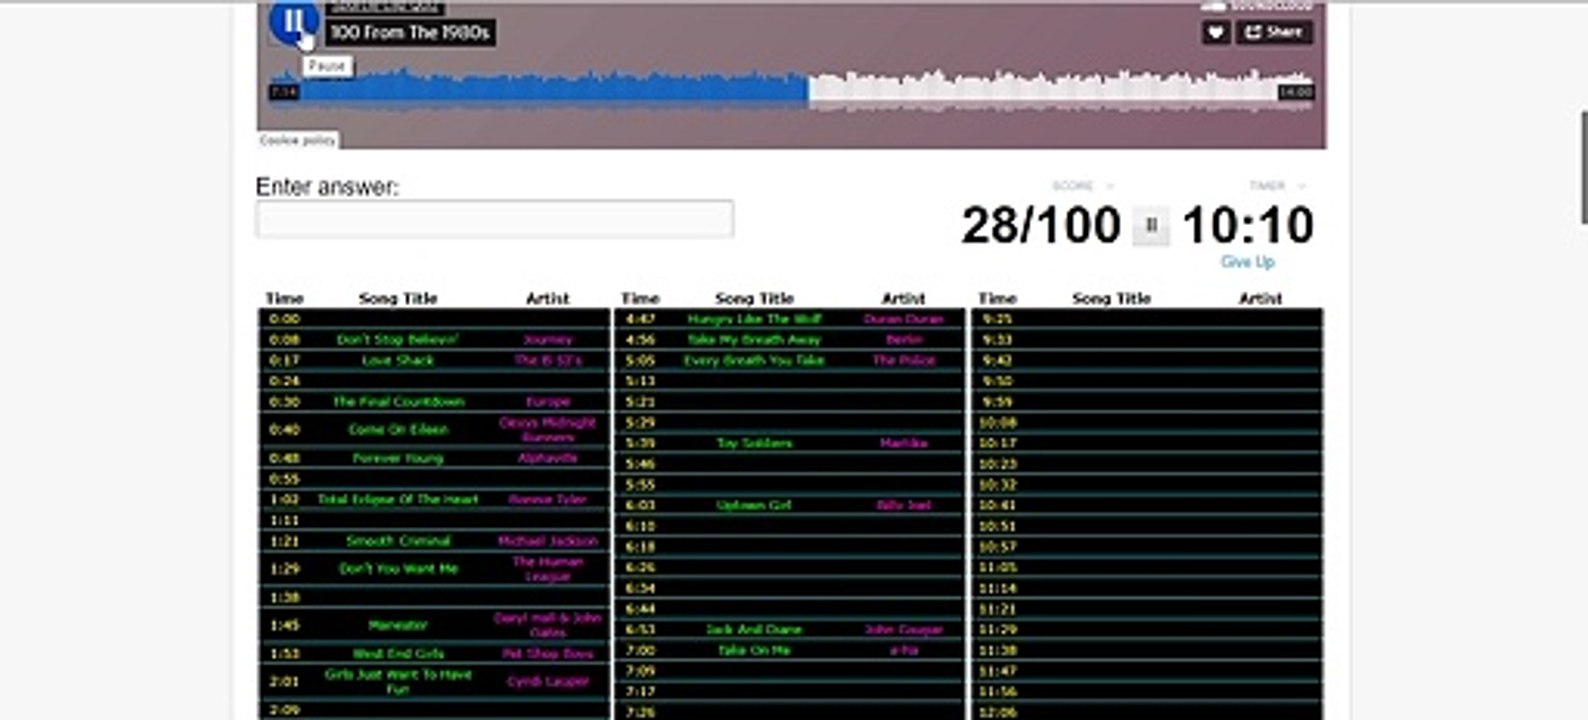Image resolution: width=1588 pixels, height=720 pixels.
Task: Focus the Enter answer text box
Action: tap(495, 219)
